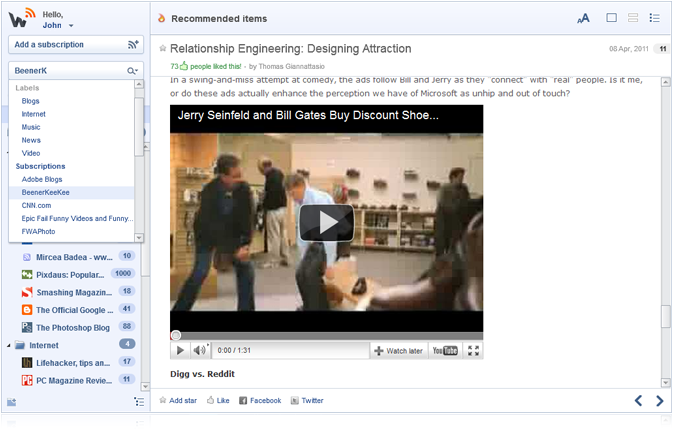The width and height of the screenshot is (673, 430).
Task: Mute the video using the speaker icon
Action: point(198,350)
